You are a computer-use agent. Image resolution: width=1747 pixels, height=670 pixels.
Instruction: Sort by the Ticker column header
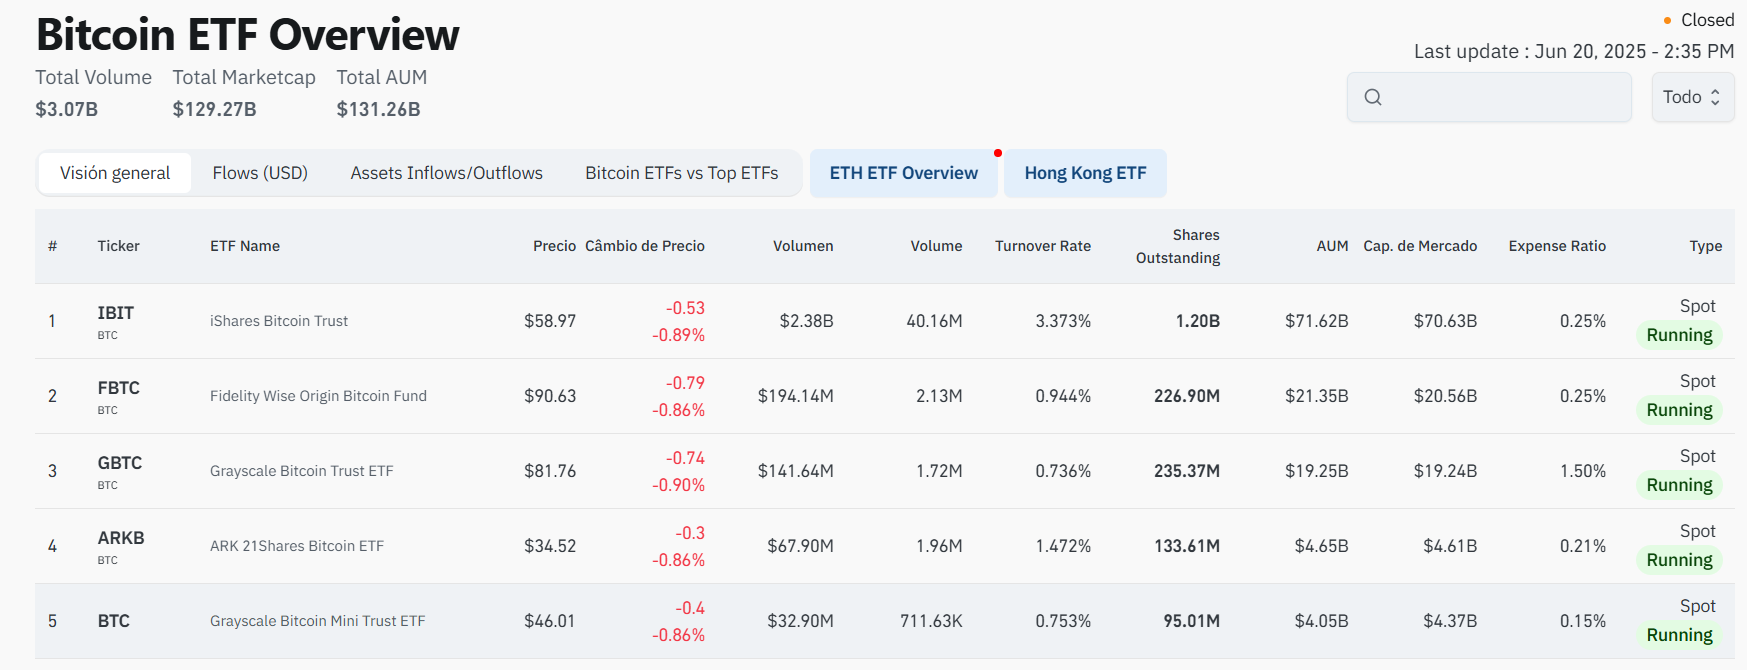(x=118, y=246)
